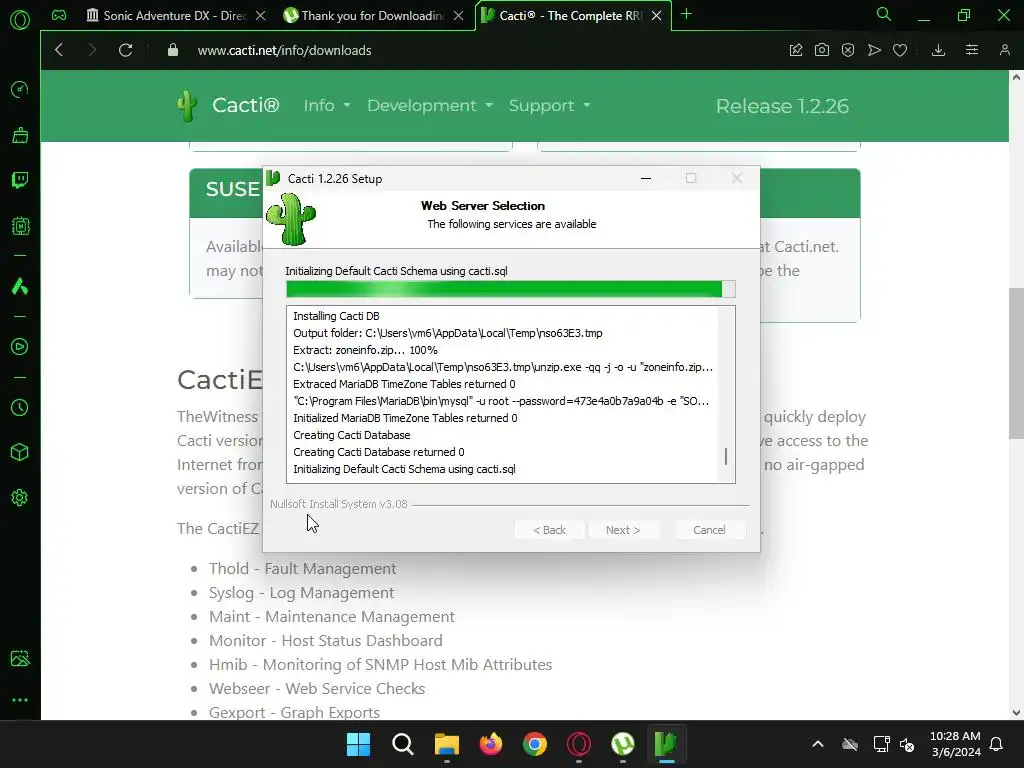Viewport: 1024px width, 768px height.
Task: Select 'Installing Cacti DB' log line
Action: click(336, 316)
